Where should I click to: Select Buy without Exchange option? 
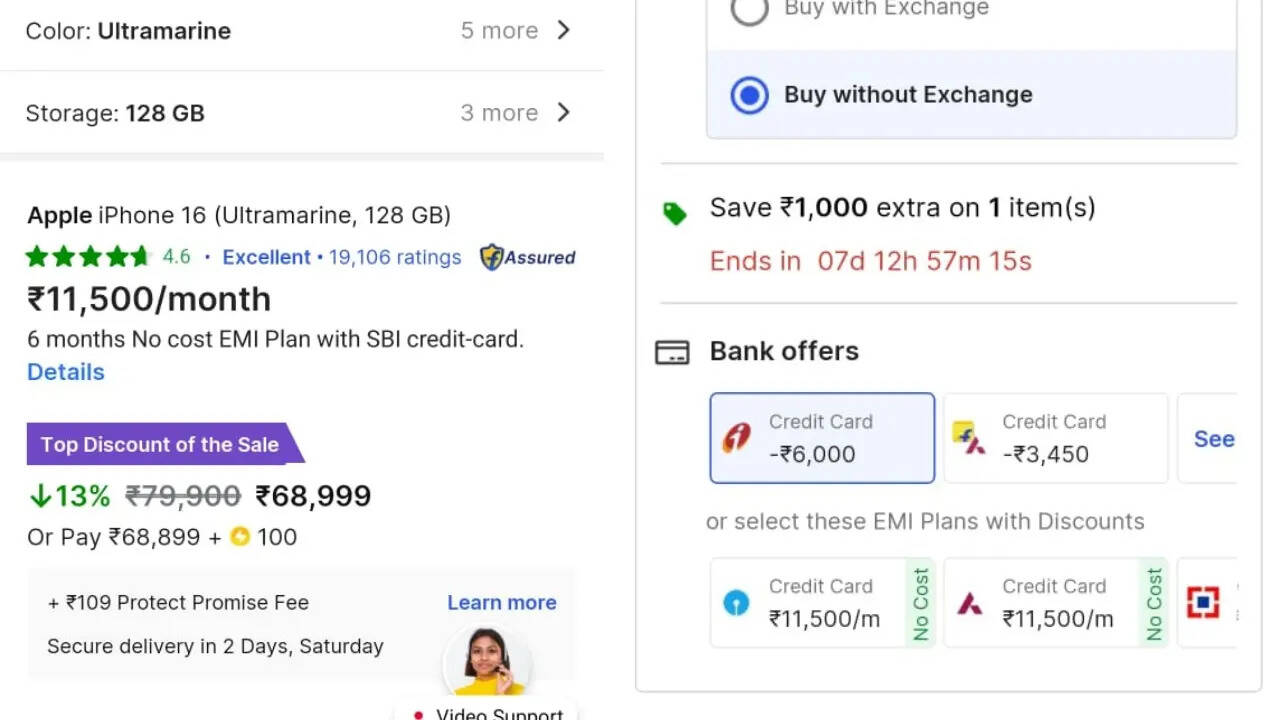[x=750, y=95]
